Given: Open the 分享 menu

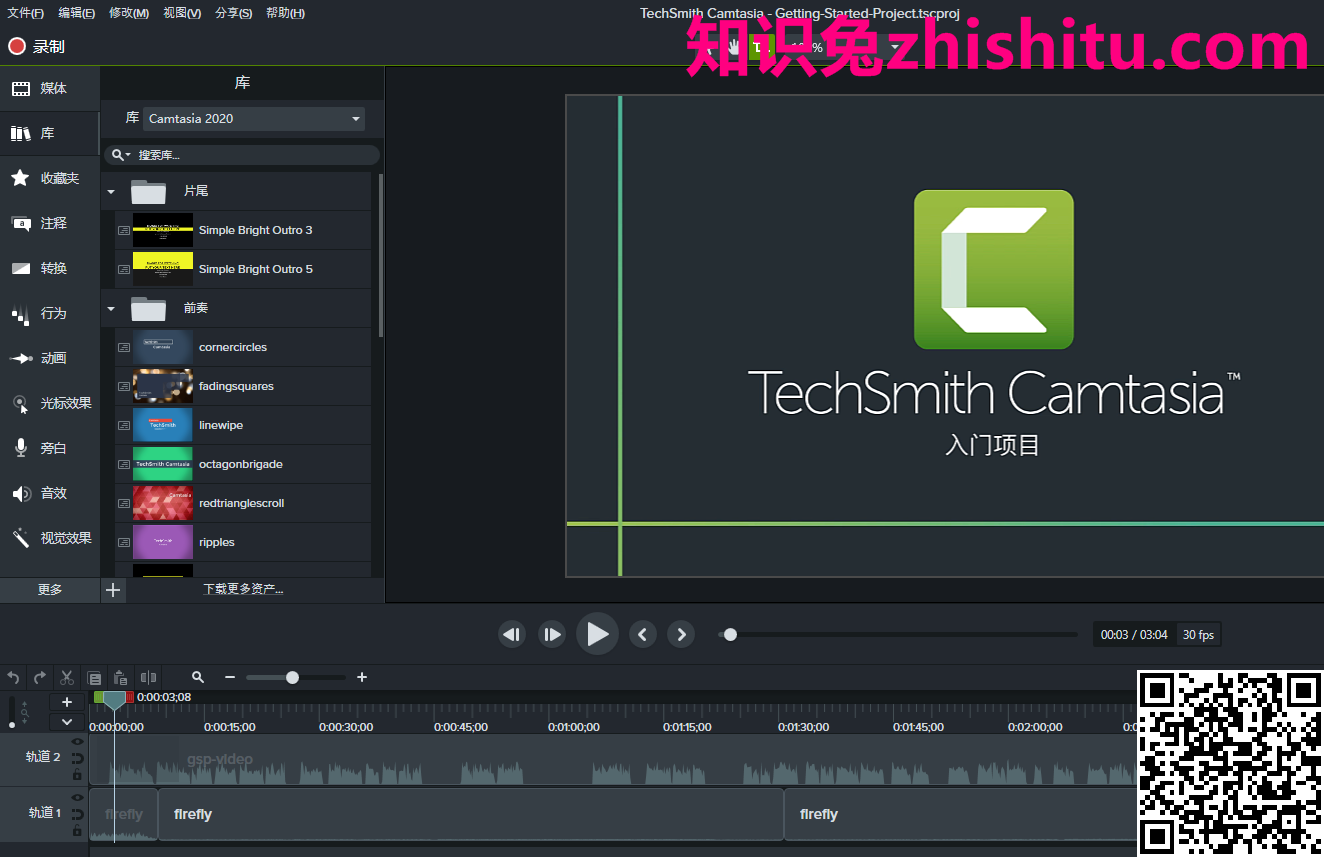Looking at the screenshot, I should 233,13.
